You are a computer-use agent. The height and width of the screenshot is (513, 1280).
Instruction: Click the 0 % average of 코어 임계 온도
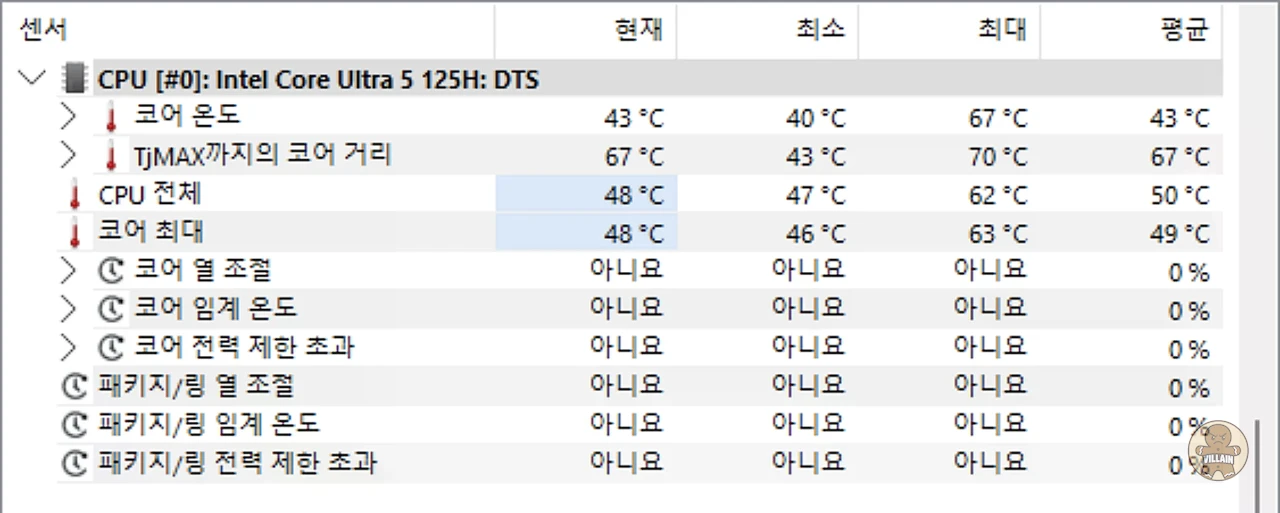click(1190, 311)
